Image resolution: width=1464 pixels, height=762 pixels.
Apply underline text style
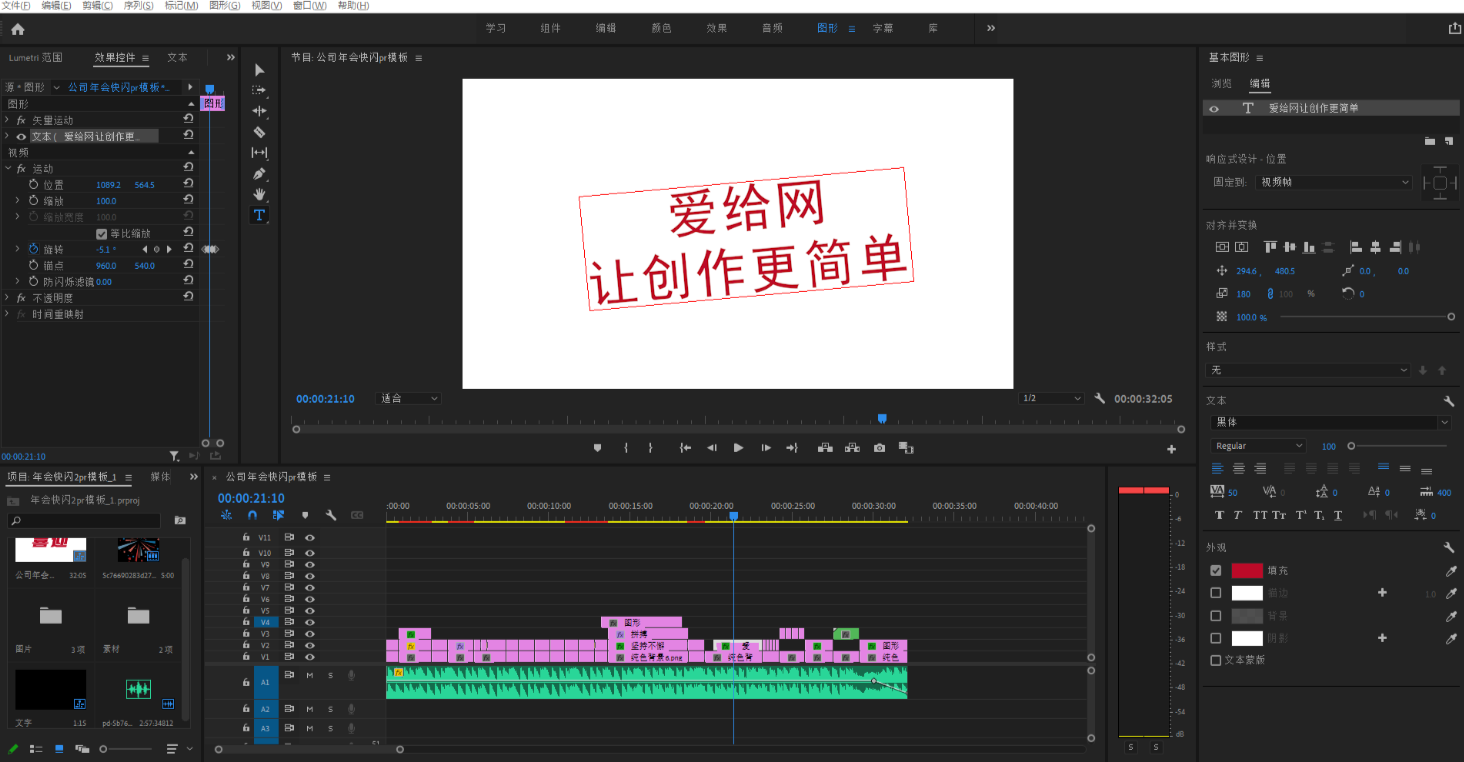tap(1338, 515)
